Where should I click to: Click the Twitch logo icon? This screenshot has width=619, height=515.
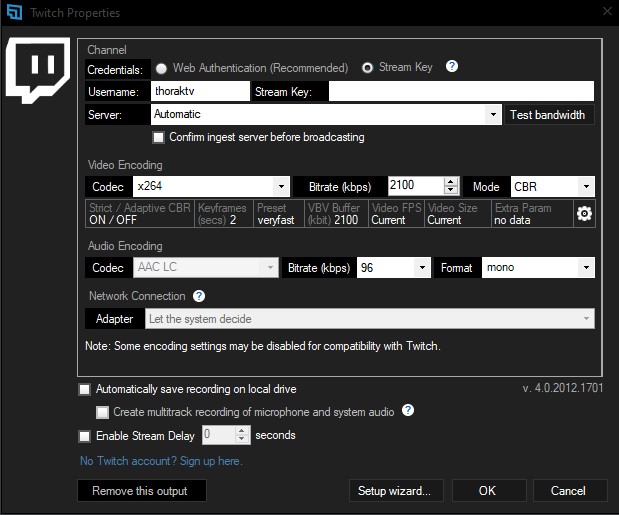(38, 71)
